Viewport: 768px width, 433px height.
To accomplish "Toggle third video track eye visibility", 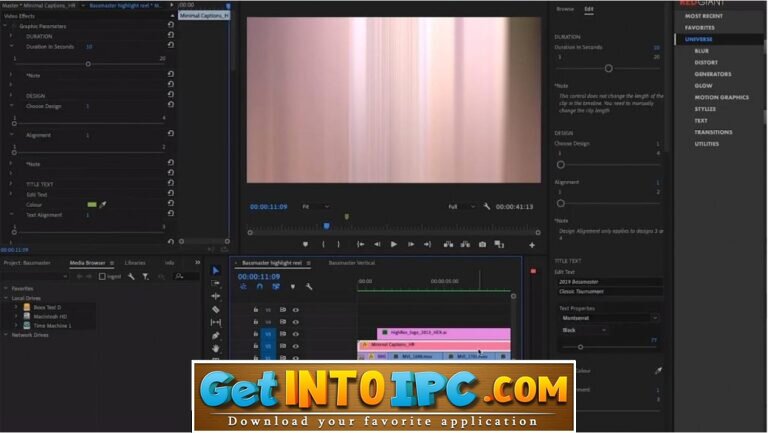I will coord(295,334).
